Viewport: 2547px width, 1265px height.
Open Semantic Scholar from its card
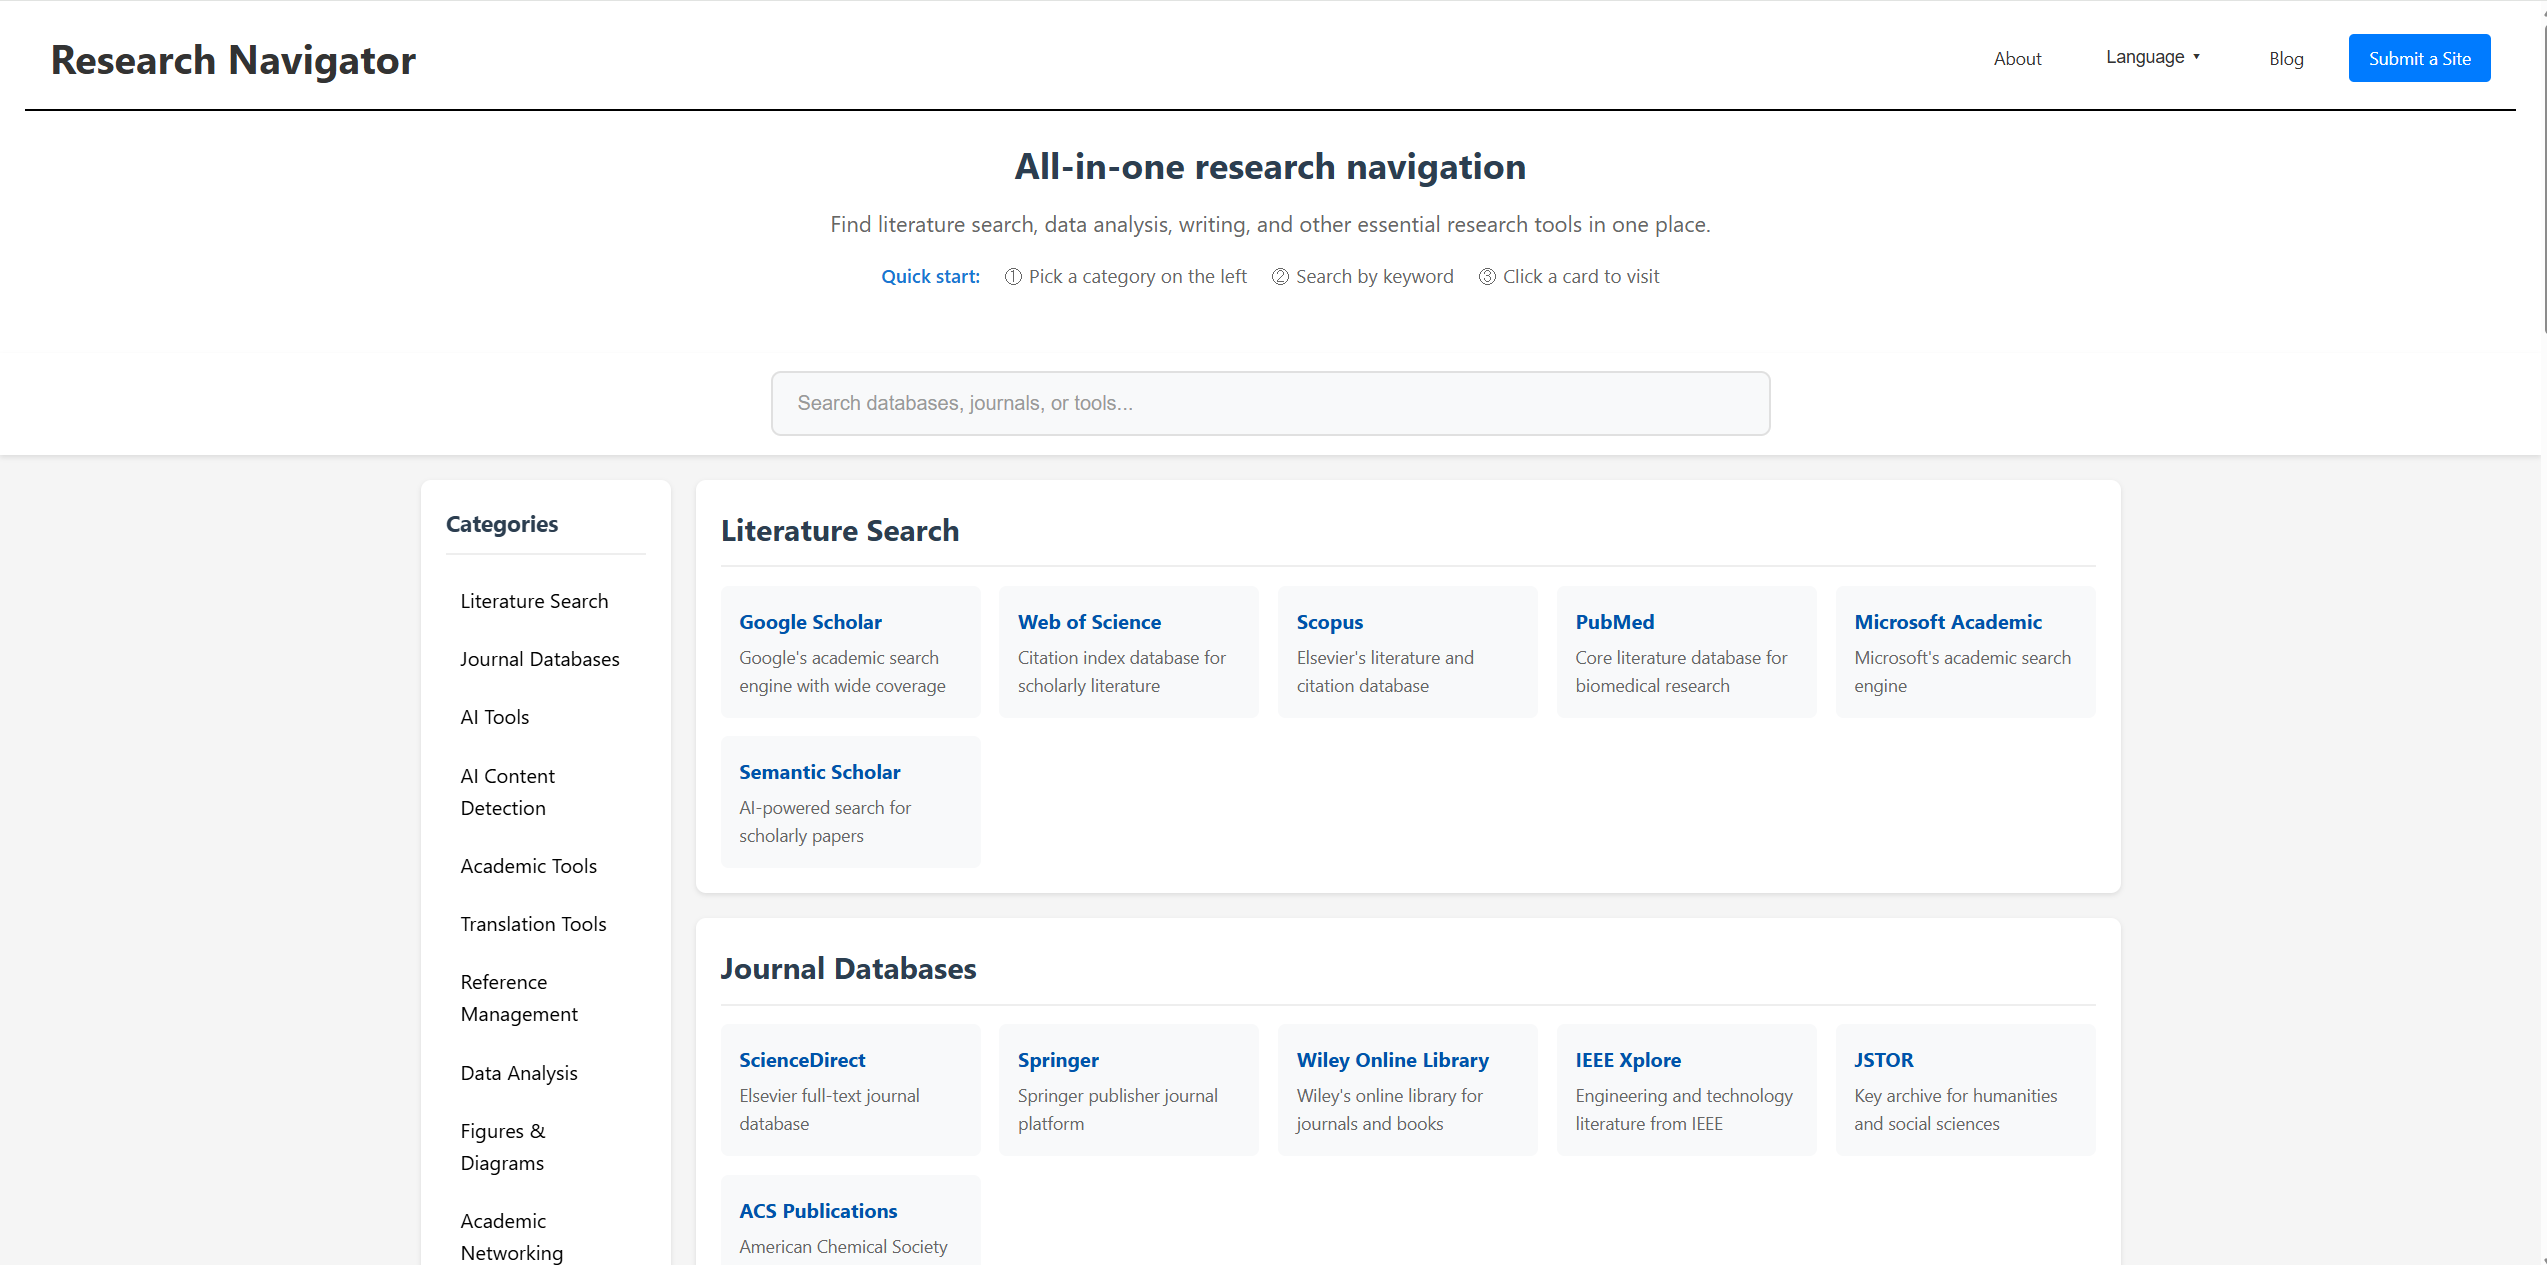(x=819, y=771)
